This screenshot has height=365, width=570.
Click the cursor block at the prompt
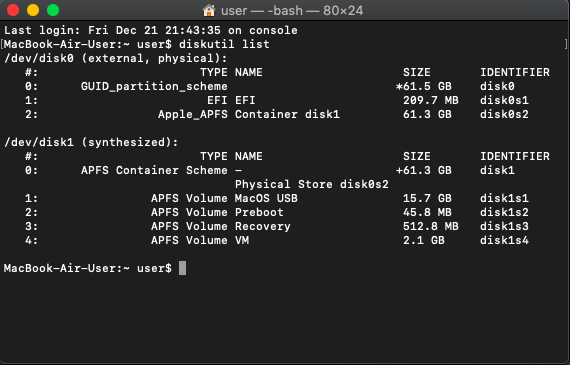182,268
